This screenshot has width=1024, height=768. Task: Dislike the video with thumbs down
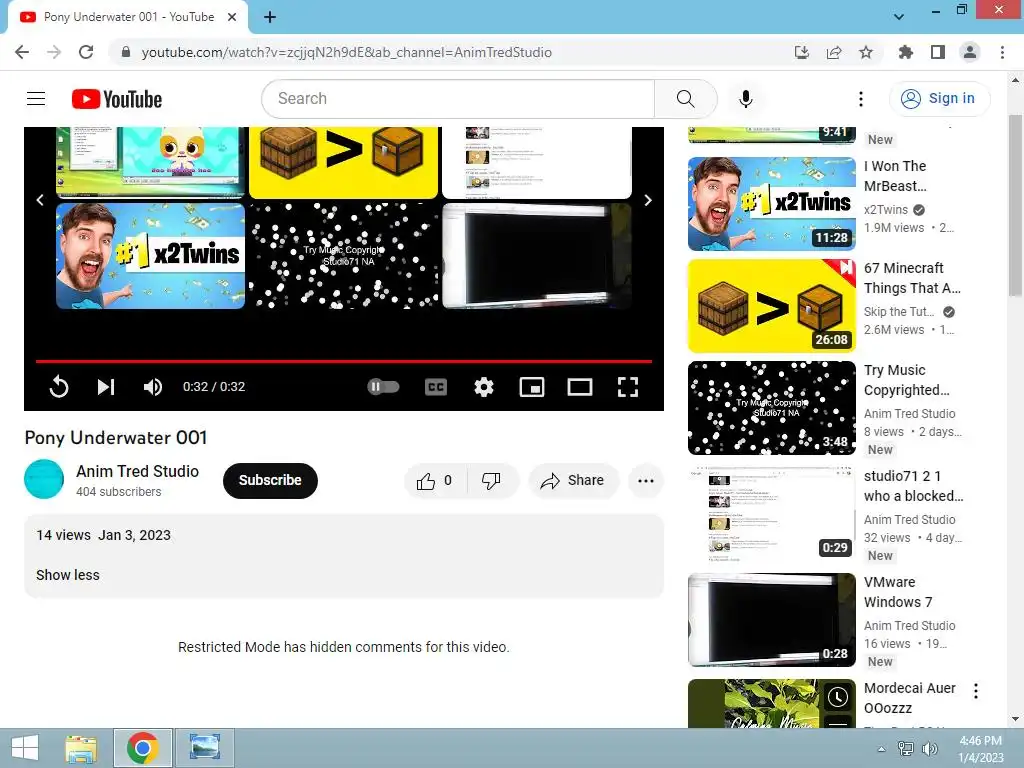coord(491,481)
